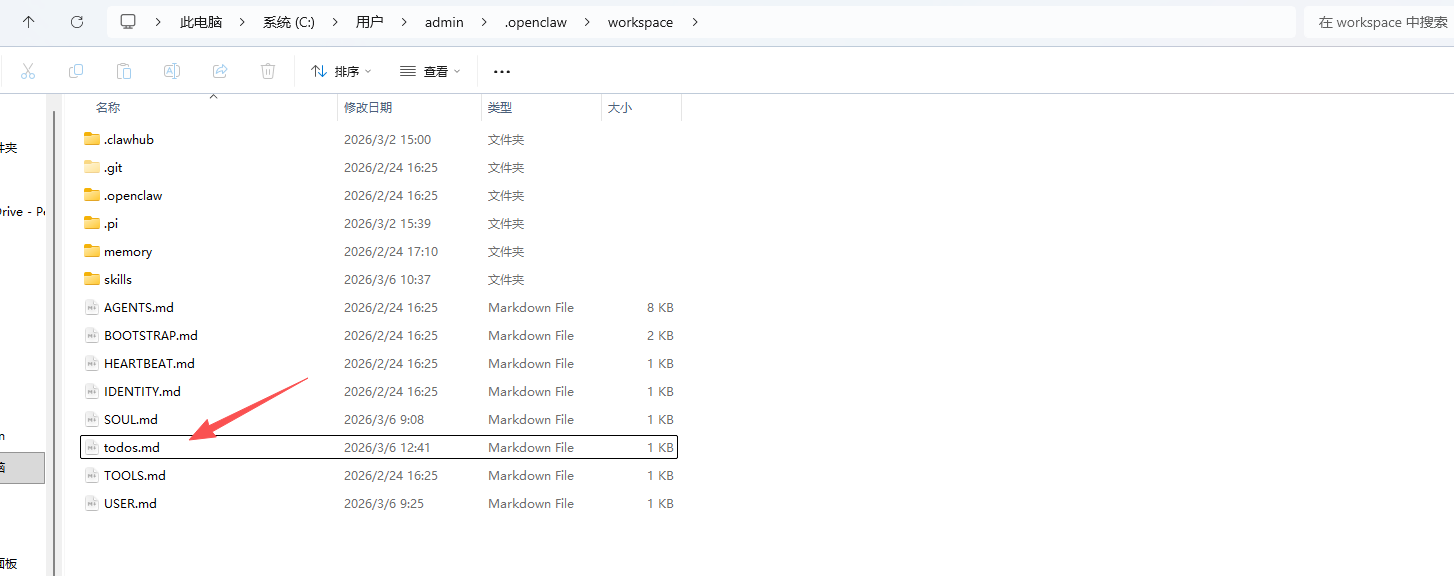The width and height of the screenshot is (1454, 576).
Task: Expand chevron after 系统 (C:) breadcrumb
Action: coord(335,22)
